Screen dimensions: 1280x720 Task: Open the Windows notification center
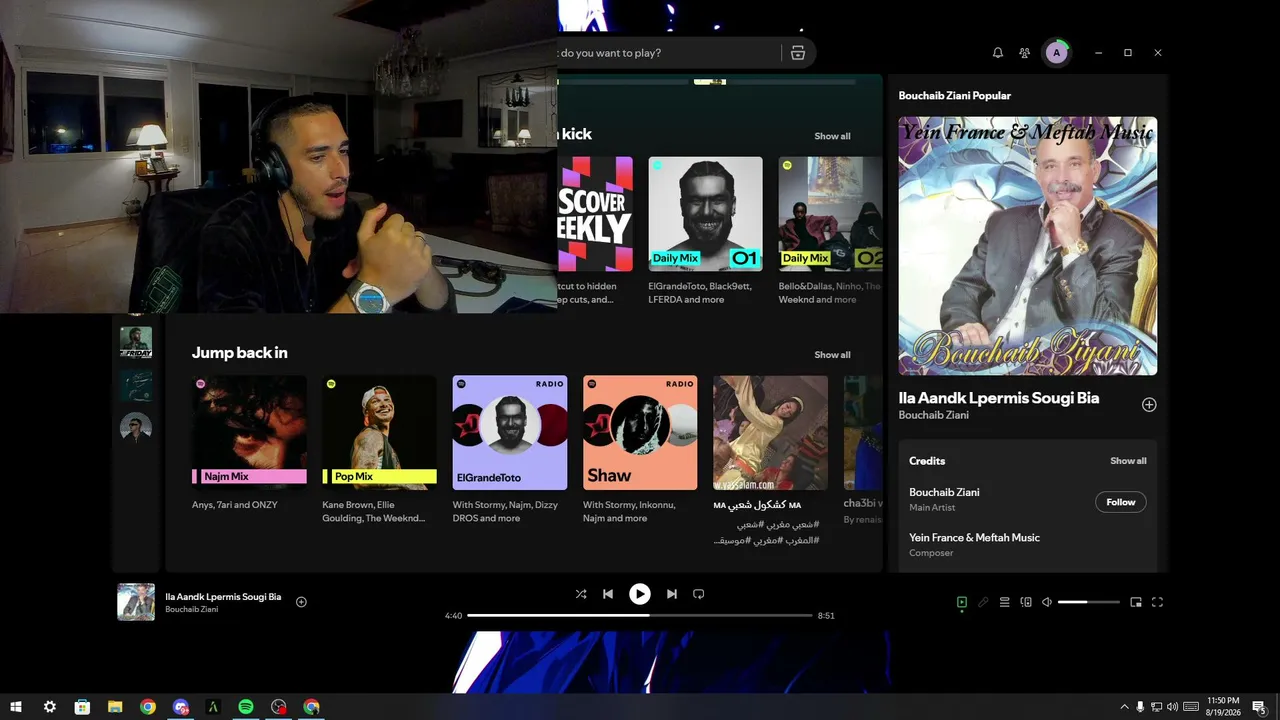[x=1260, y=707]
